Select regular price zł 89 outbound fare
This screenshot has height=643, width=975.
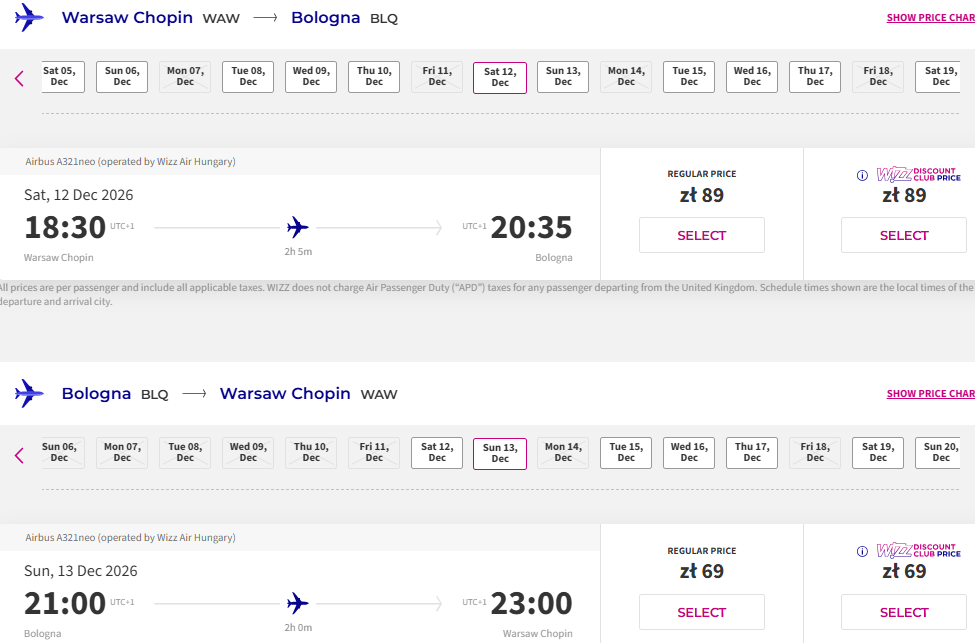click(701, 235)
